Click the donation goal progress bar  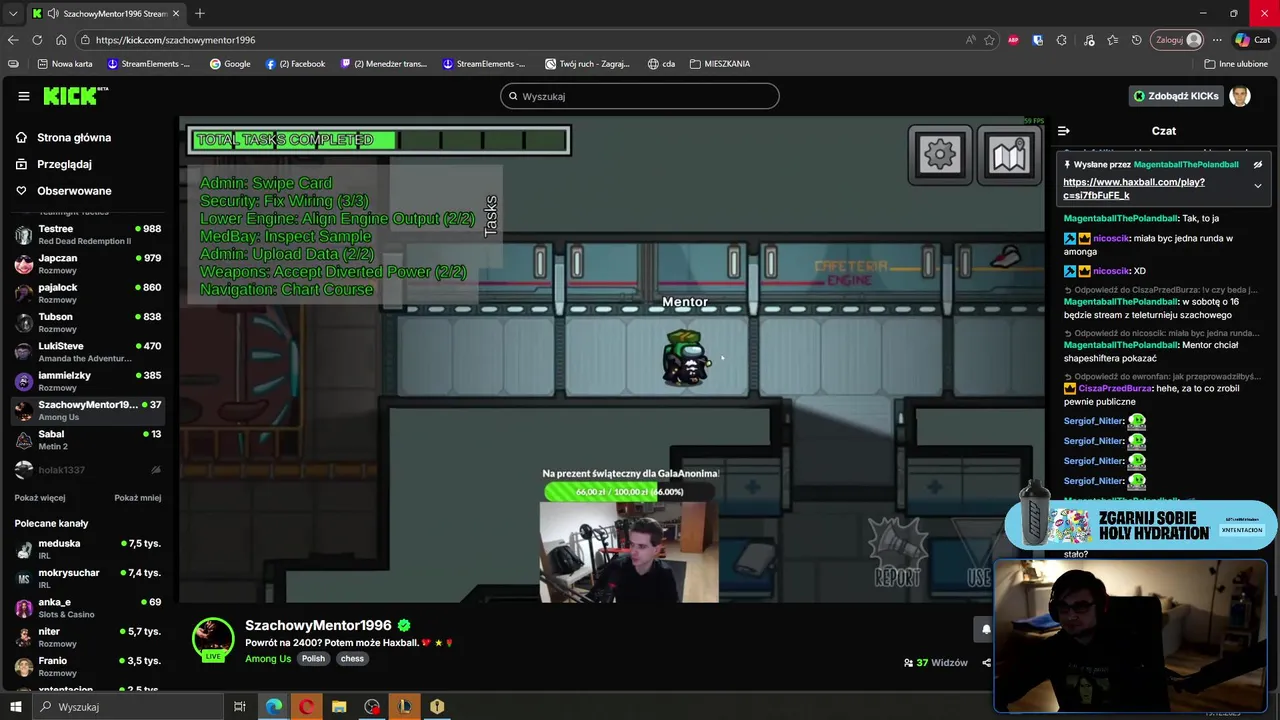click(x=629, y=492)
